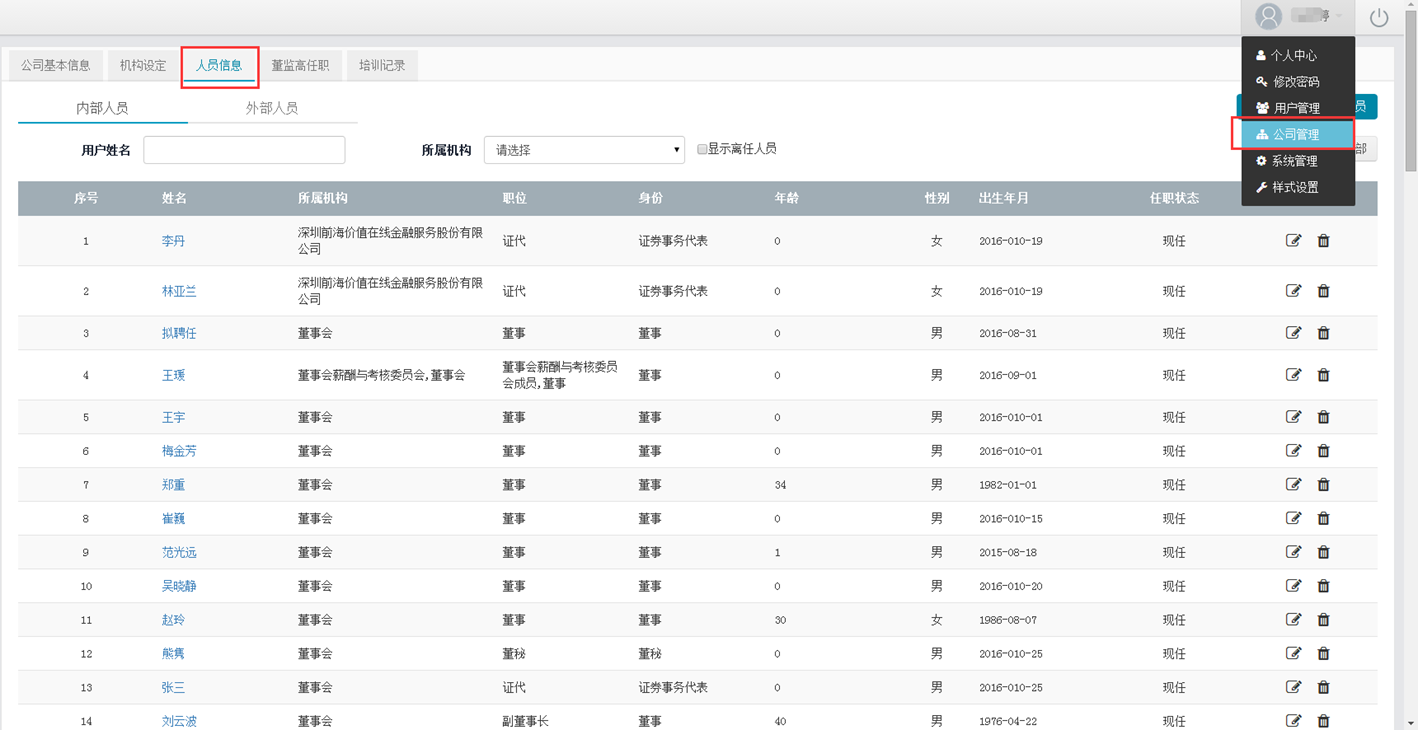Open the profile link for 郑重
This screenshot has height=730, width=1418.
173,485
